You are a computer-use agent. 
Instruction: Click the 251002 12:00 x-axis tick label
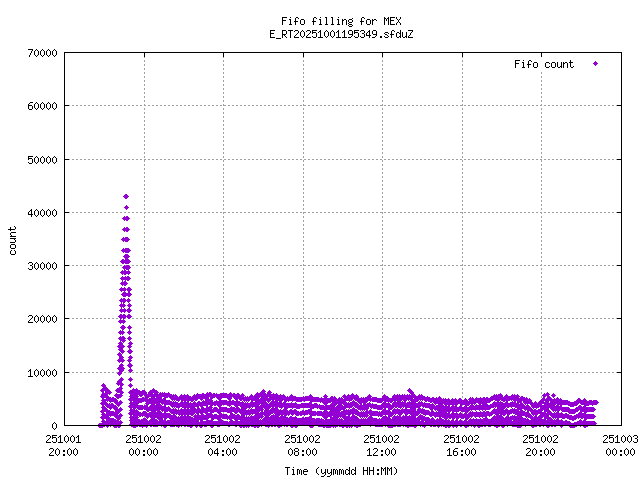coord(382,444)
